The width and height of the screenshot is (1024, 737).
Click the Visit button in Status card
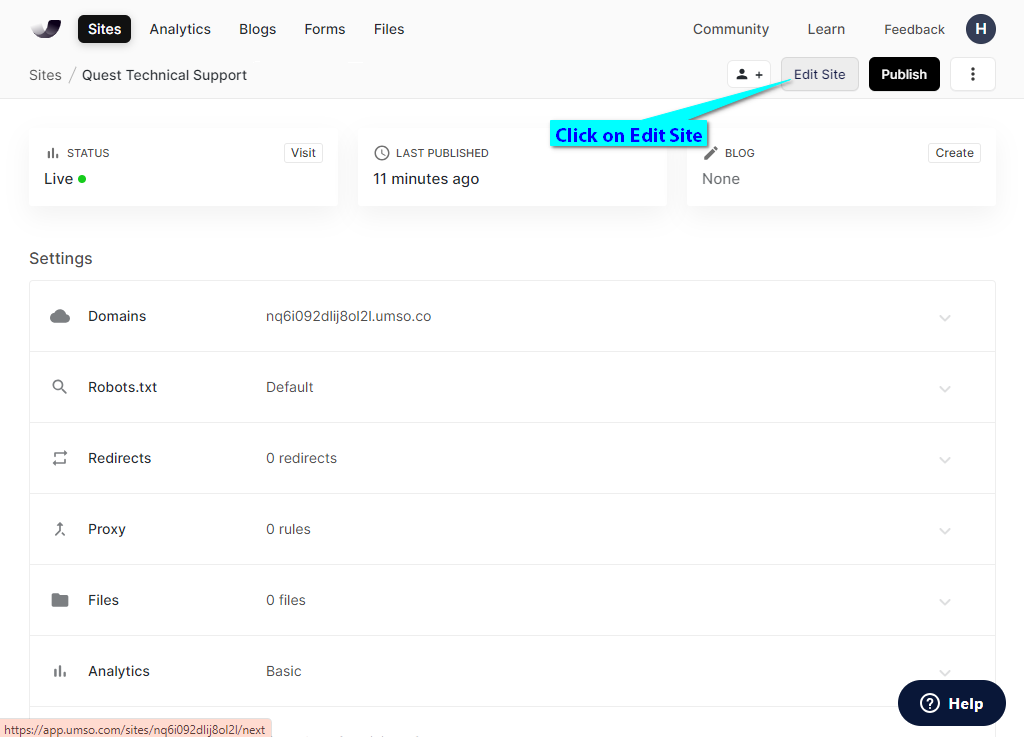tap(303, 153)
